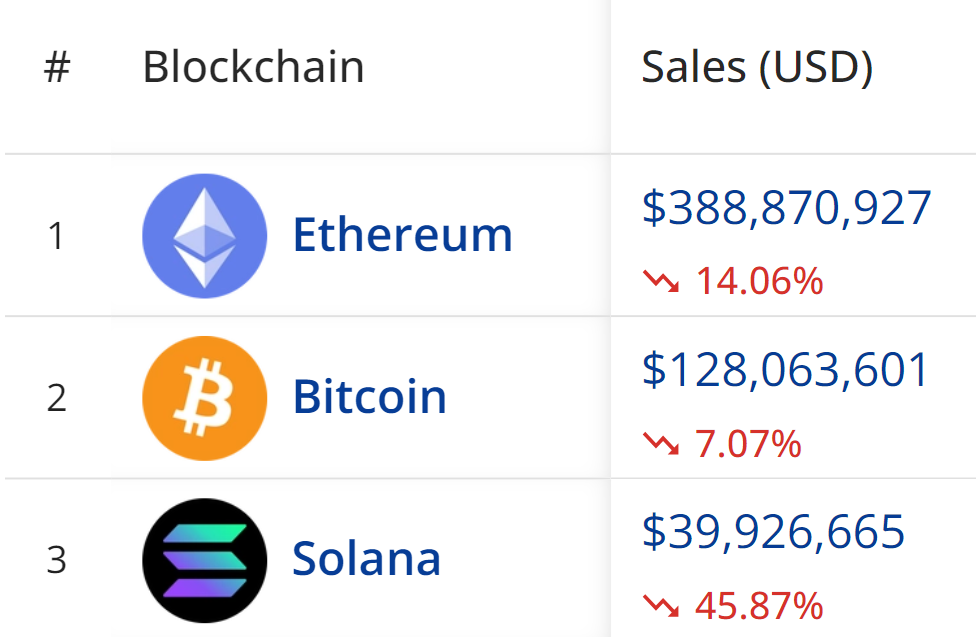Click Solana's red downtrend arrow icon
Screen dimensions: 976x637
pyautogui.click(x=660, y=605)
